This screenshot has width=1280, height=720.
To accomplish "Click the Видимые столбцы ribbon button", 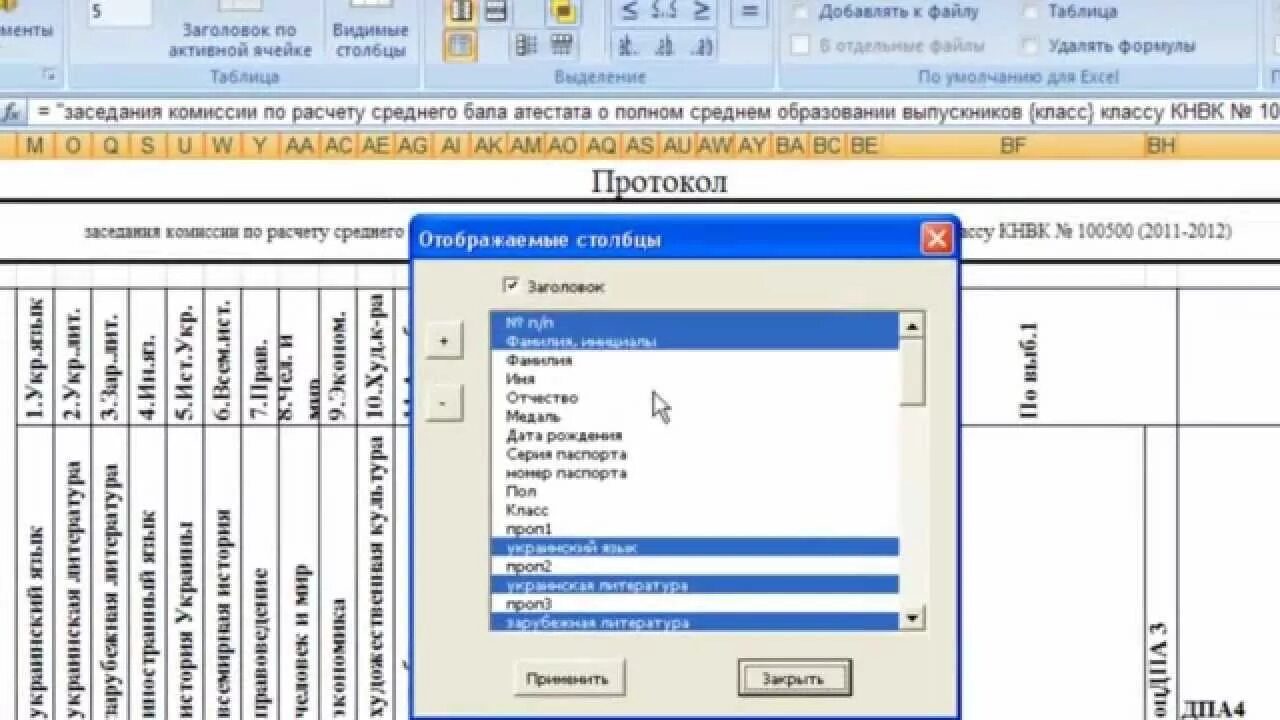I will pos(371,30).
